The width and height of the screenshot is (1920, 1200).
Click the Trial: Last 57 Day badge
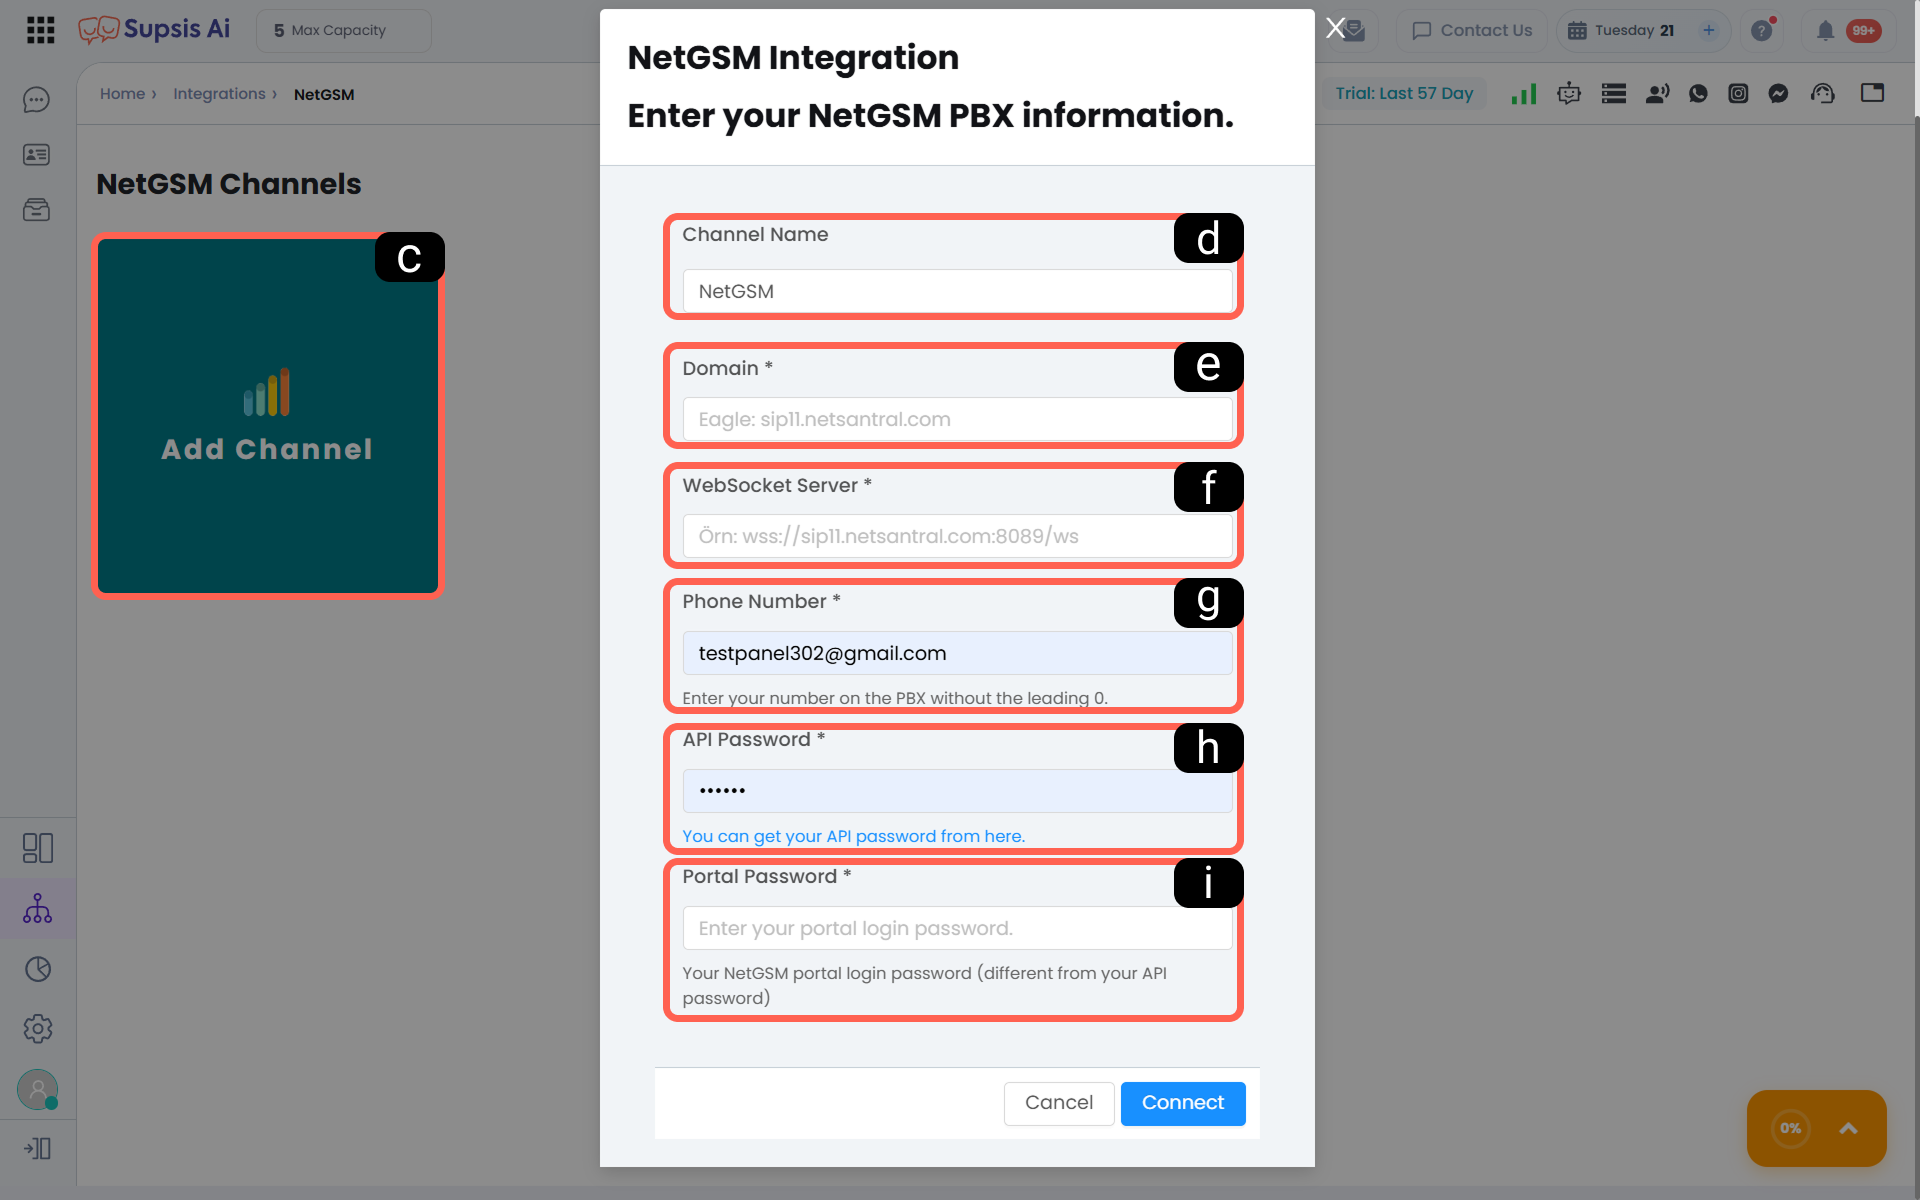coord(1404,94)
